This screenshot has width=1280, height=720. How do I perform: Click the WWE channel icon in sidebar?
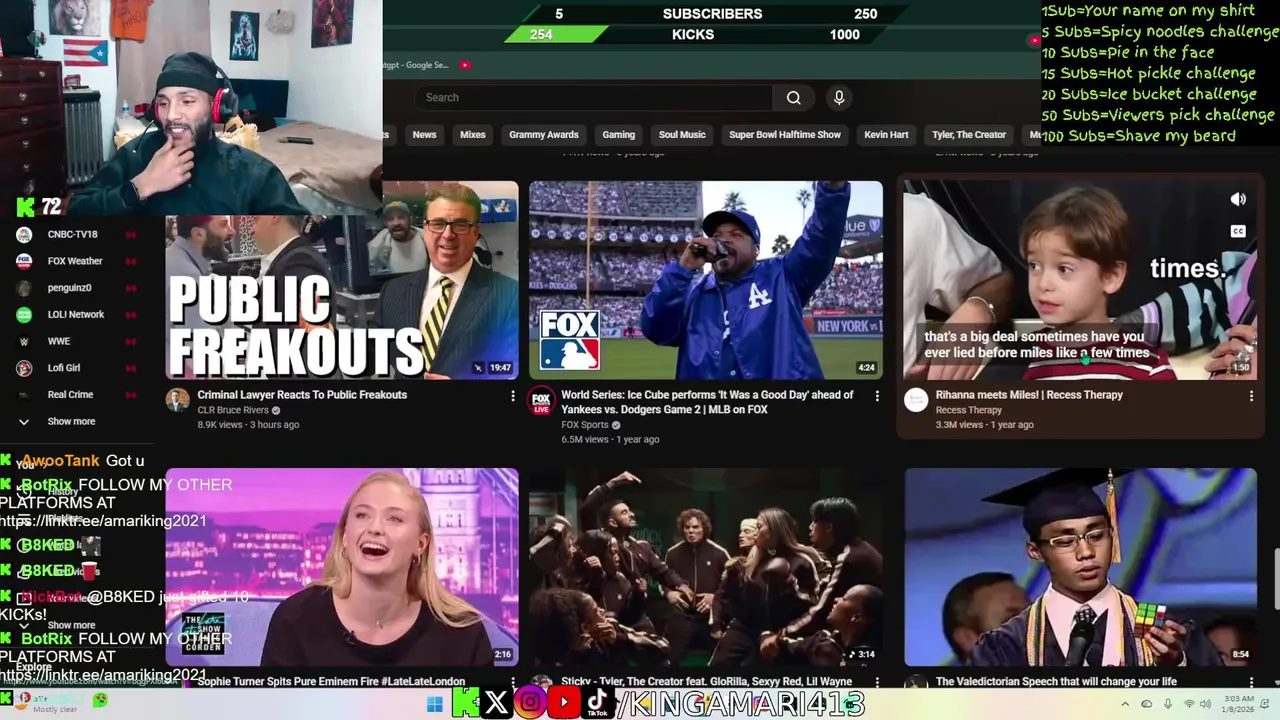pyautogui.click(x=24, y=341)
